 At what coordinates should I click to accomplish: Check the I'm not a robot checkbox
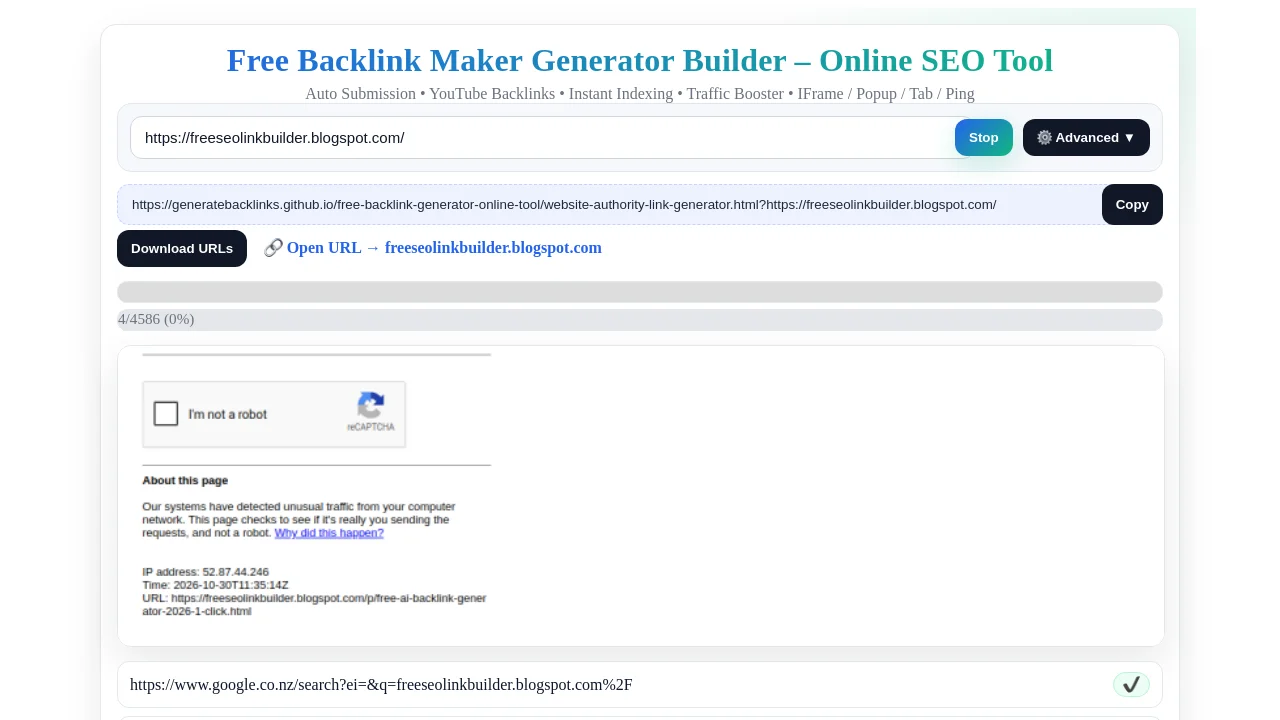point(166,414)
